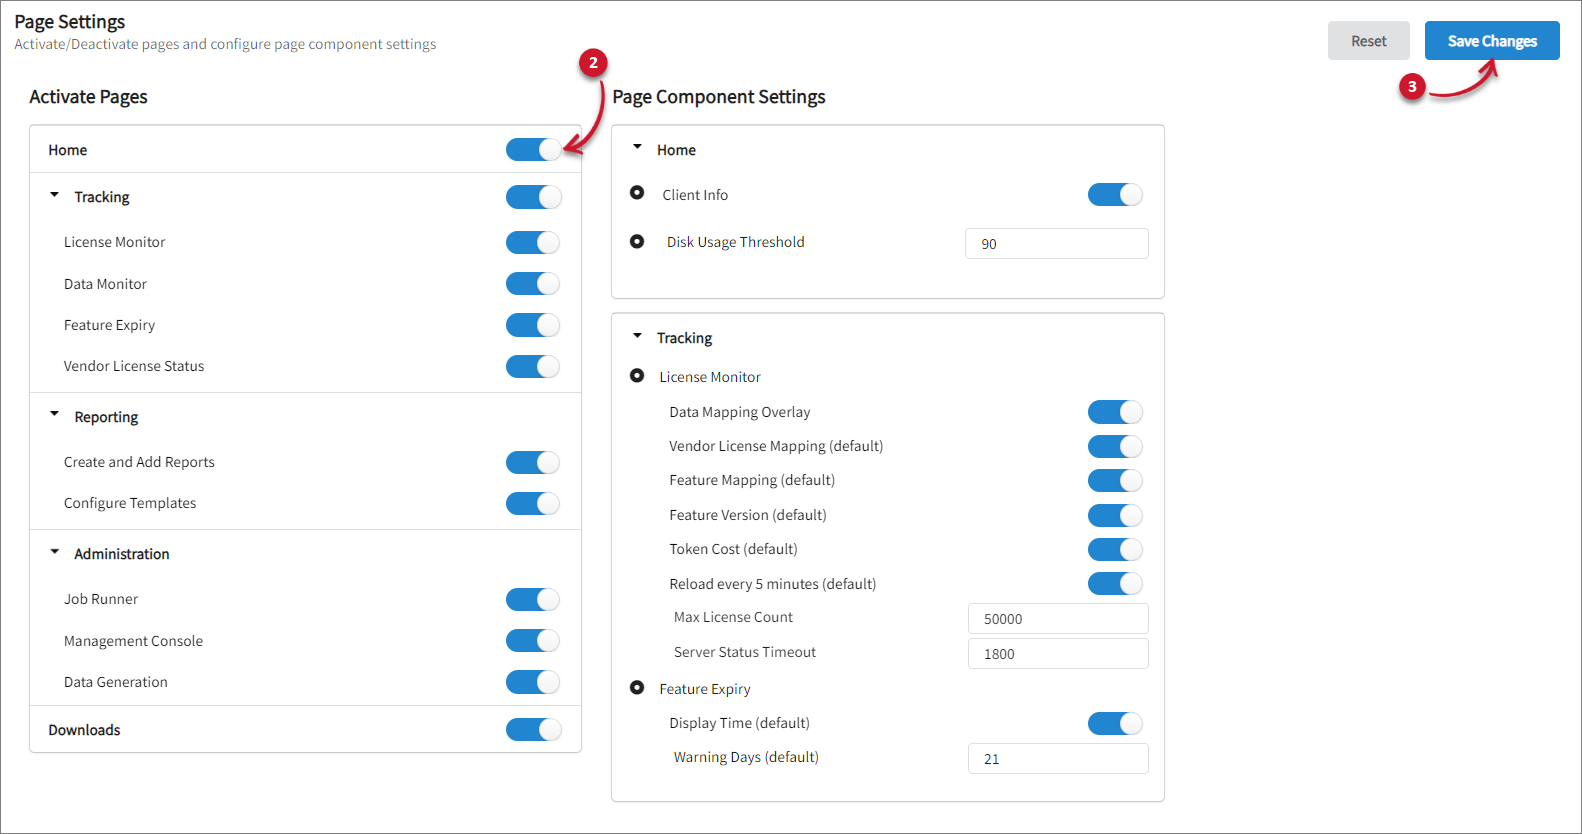Toggle Vendor License Status page off
Screen dimensions: 1582x834
pyautogui.click(x=533, y=366)
